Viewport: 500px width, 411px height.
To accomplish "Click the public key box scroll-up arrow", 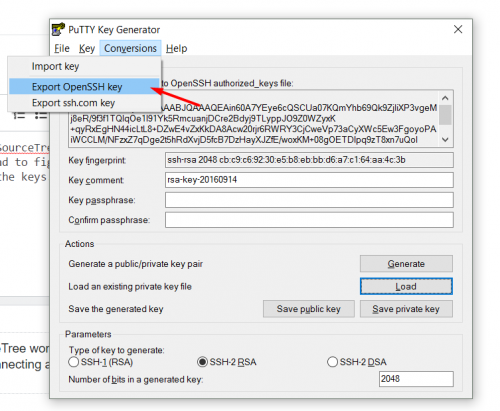I will click(x=445, y=98).
